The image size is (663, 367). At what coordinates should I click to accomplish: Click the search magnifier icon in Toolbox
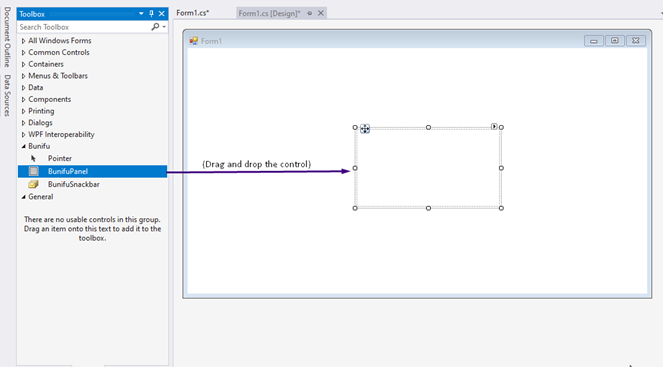click(155, 27)
